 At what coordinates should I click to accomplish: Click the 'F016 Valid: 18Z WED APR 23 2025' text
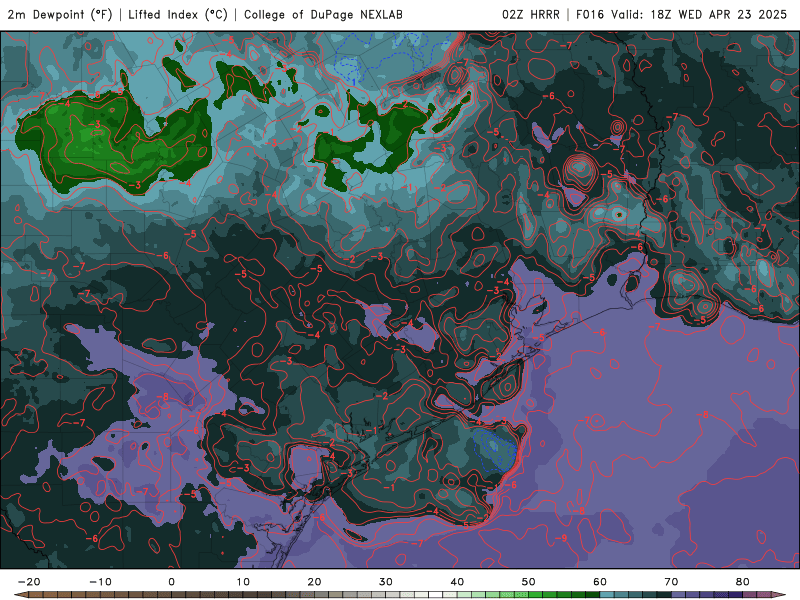click(x=682, y=14)
